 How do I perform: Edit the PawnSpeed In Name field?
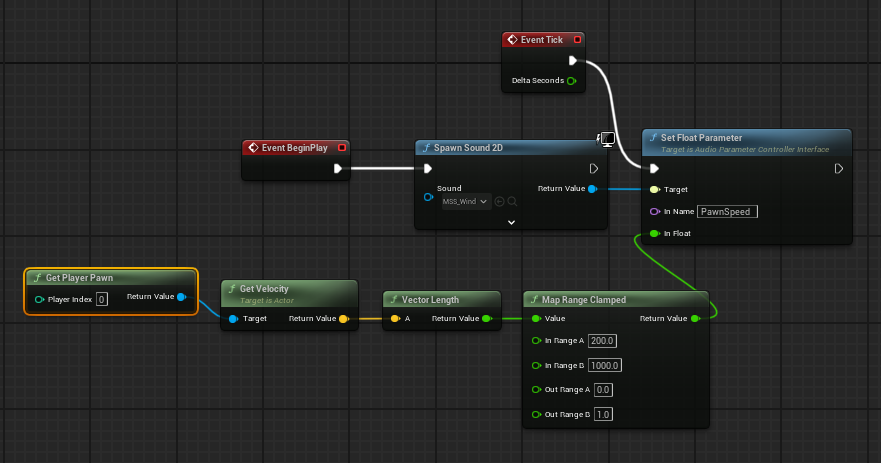727,211
